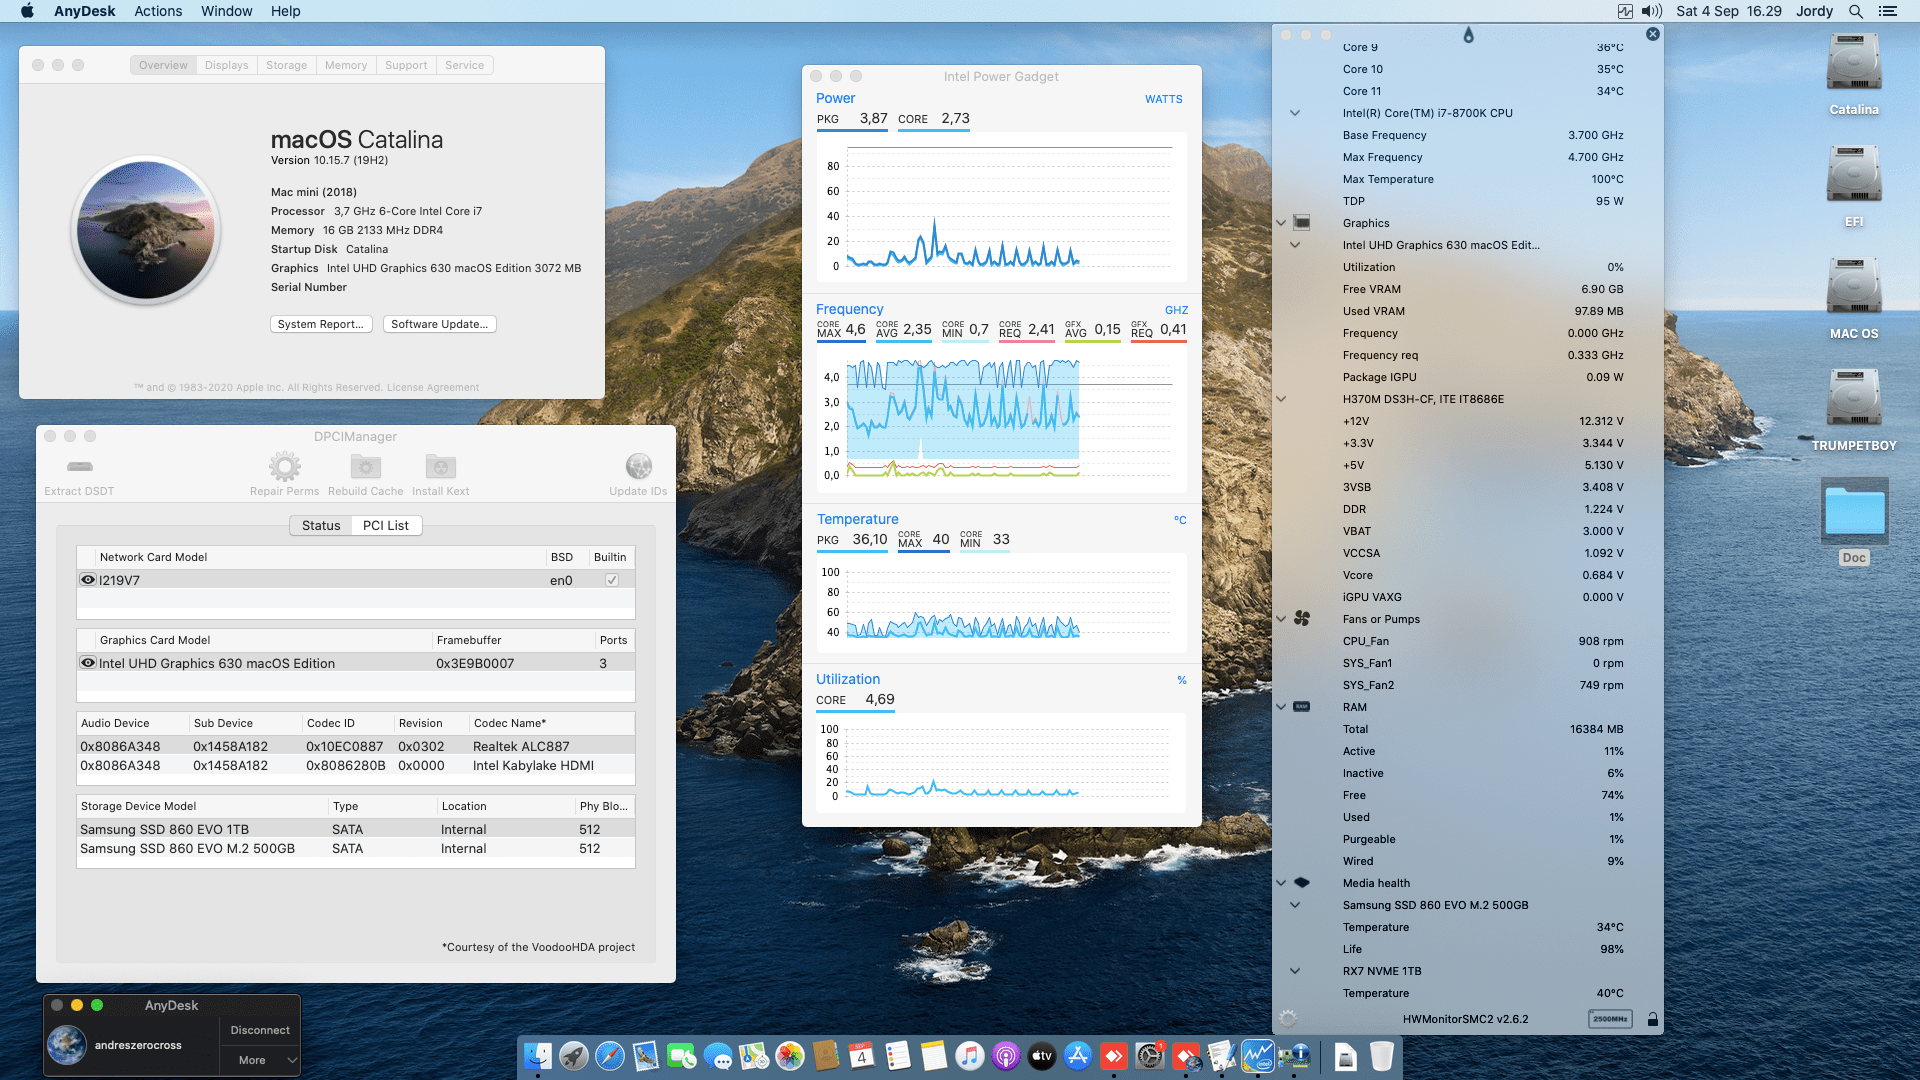
Task: Open the License Agreement link
Action: 433,388
